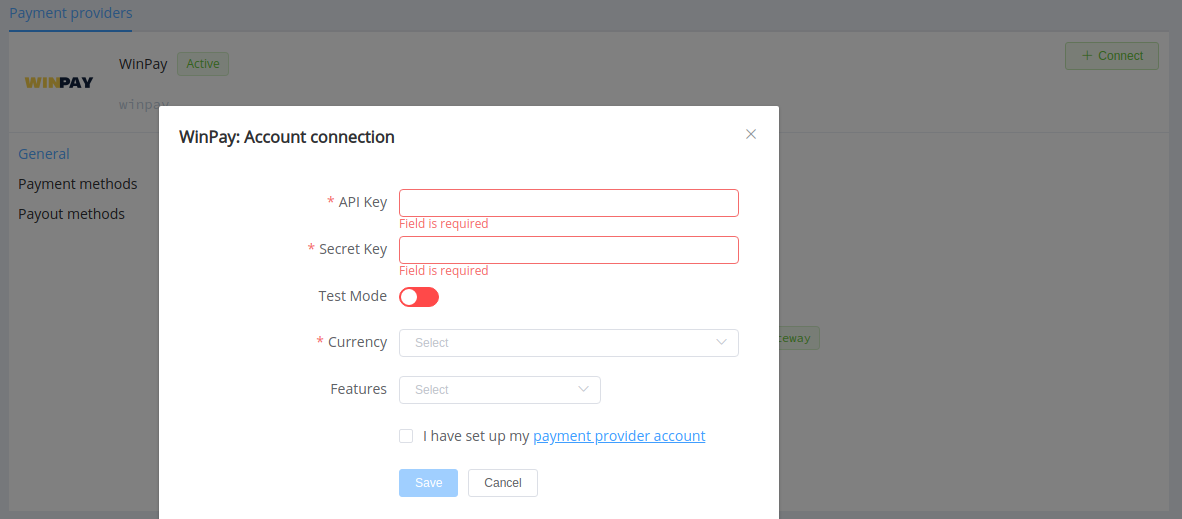Open the payment provider account link
The image size is (1182, 519).
[619, 436]
